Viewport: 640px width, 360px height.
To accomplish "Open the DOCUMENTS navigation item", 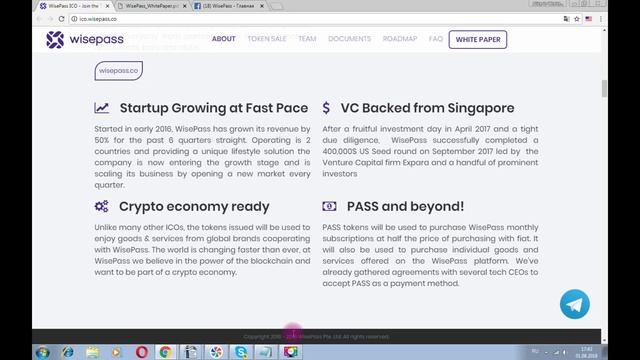I will click(x=349, y=39).
